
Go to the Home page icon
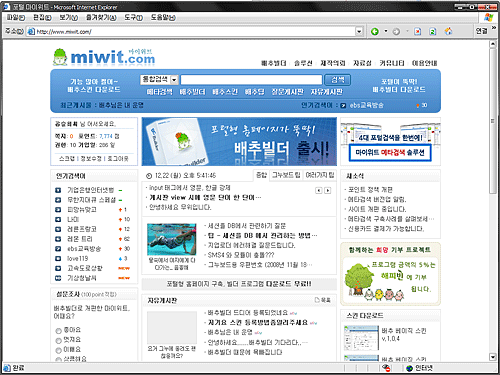(448, 31)
